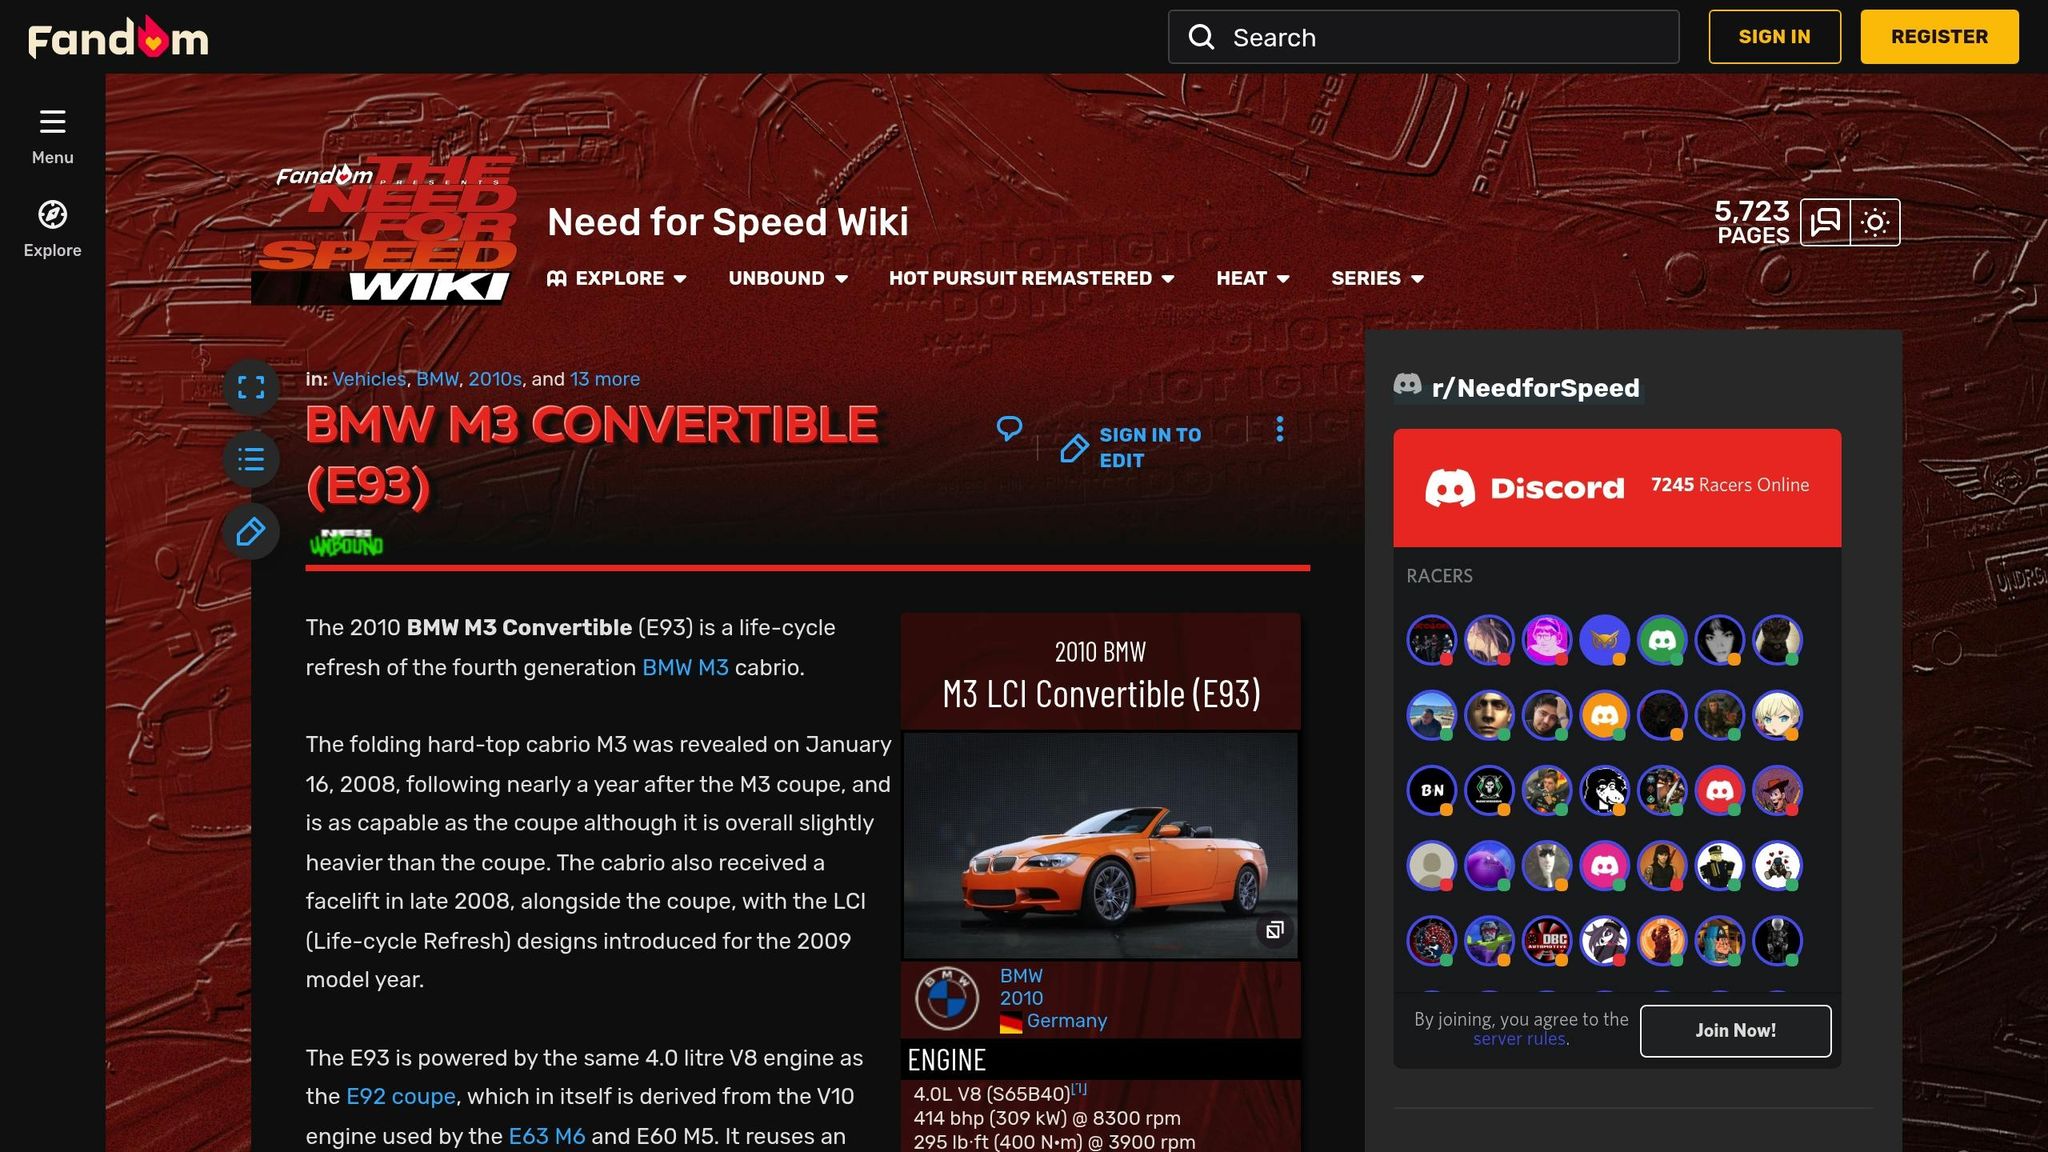Follow the BMW M3 link in first paragraph
Viewport: 2048px width, 1152px height.
(x=685, y=667)
